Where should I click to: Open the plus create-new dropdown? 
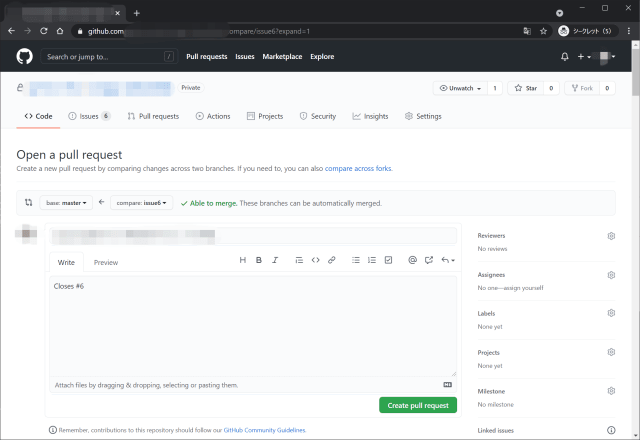click(x=584, y=57)
